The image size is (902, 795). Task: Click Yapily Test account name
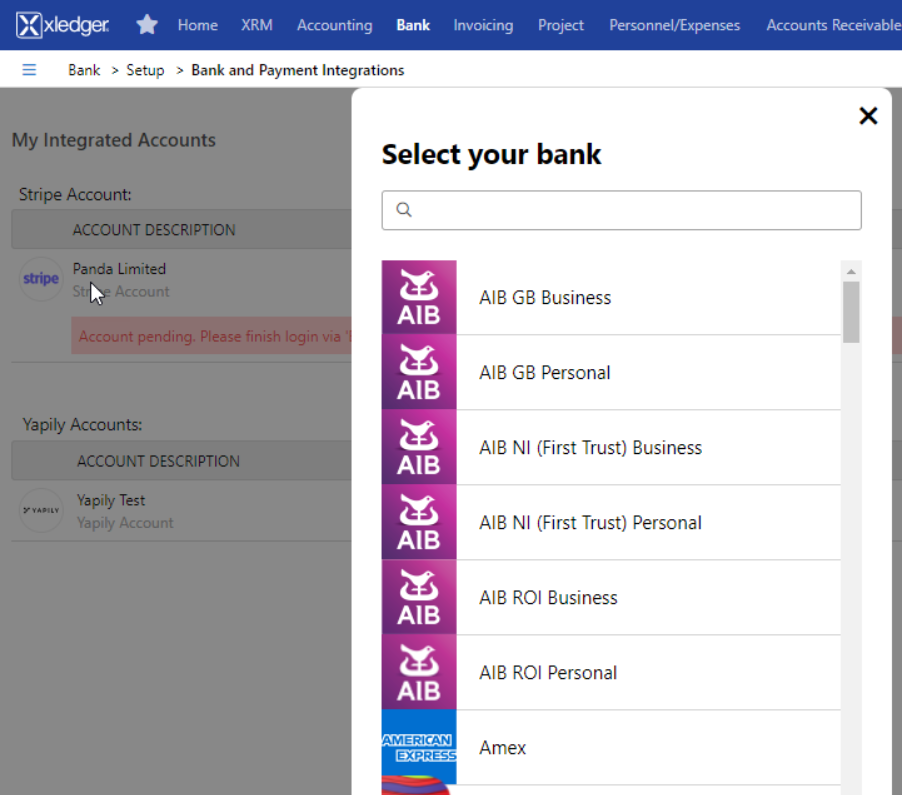tap(111, 500)
